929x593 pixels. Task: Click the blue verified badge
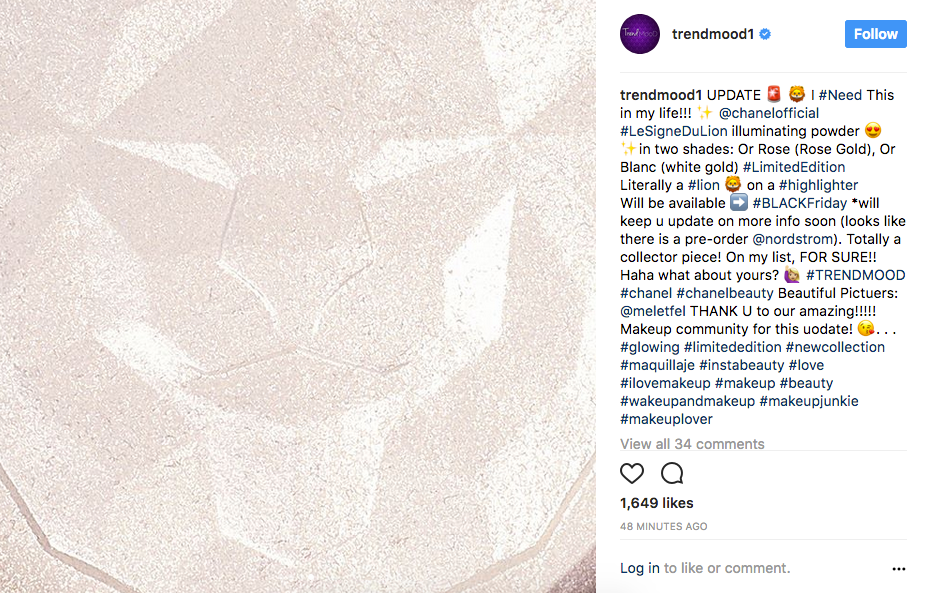(765, 34)
